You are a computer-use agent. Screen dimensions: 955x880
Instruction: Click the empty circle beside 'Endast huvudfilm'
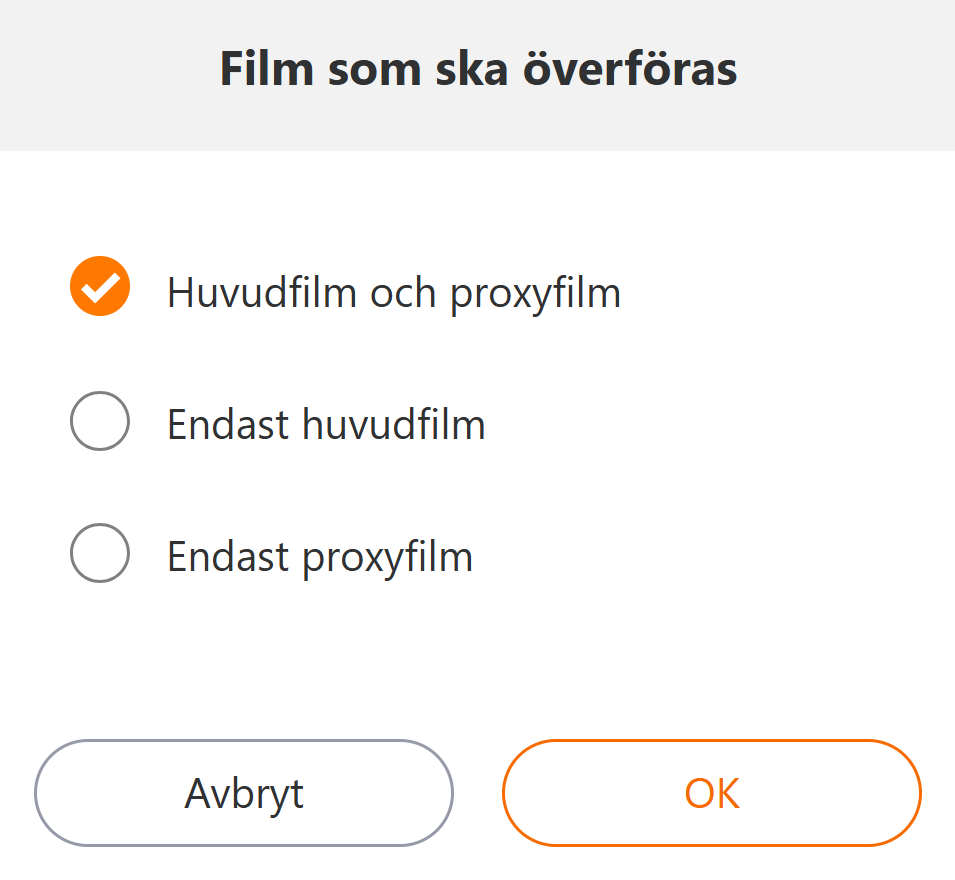coord(100,421)
